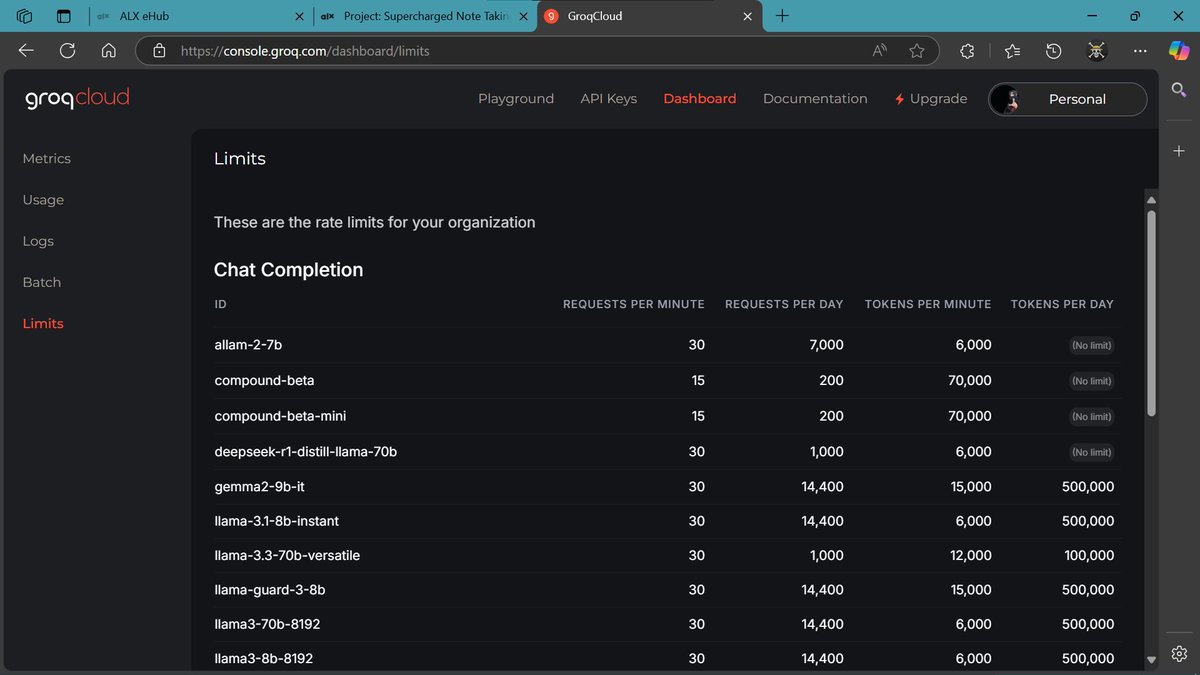
Task: Open Metrics in the sidebar
Action: coord(47,159)
